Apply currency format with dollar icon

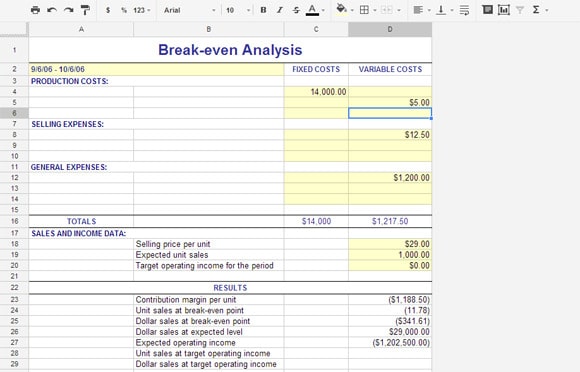108,10
